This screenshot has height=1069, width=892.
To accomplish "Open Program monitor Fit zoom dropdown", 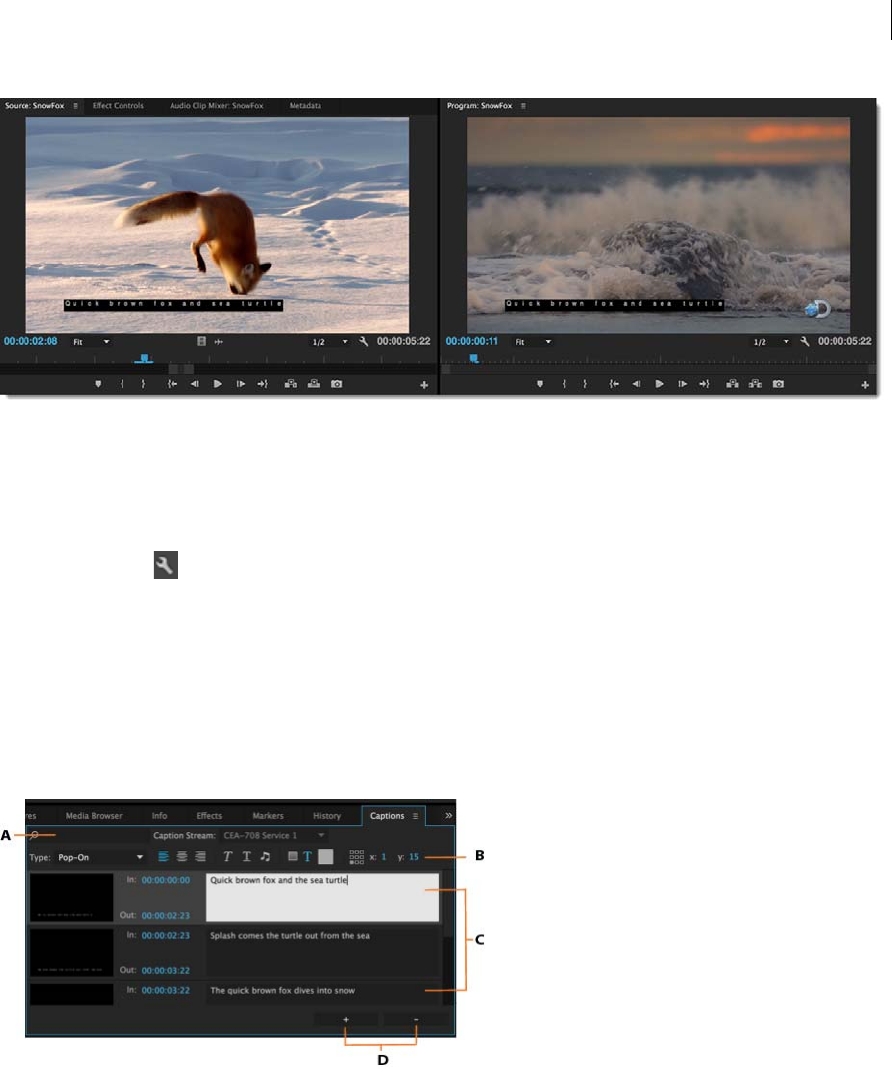I will pos(533,342).
